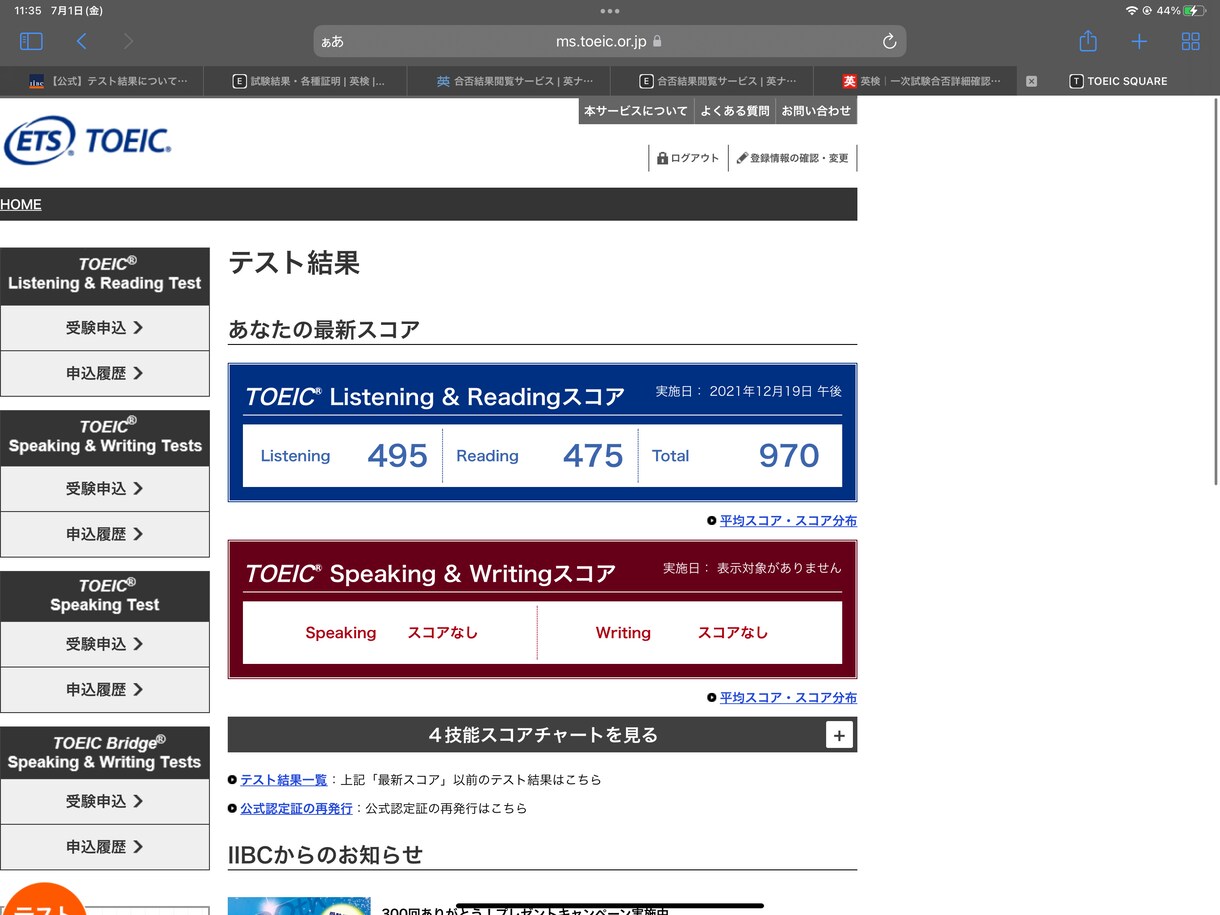Screen dimensions: 1220x915
Task: Open the Safari sidebar
Action: coord(31,41)
